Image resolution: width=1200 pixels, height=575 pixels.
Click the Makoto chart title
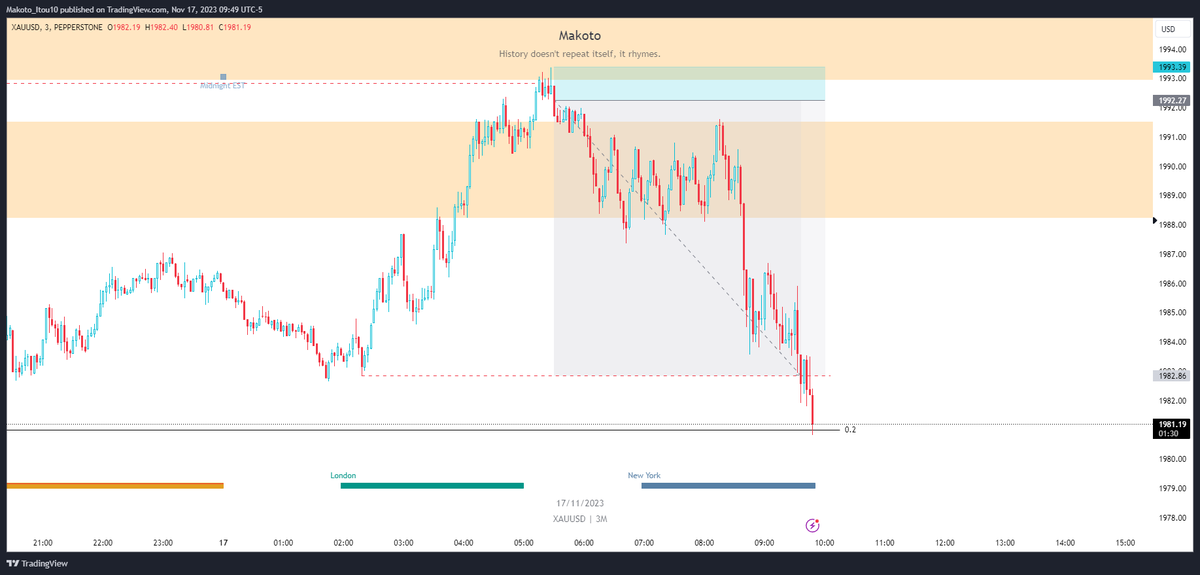580,35
